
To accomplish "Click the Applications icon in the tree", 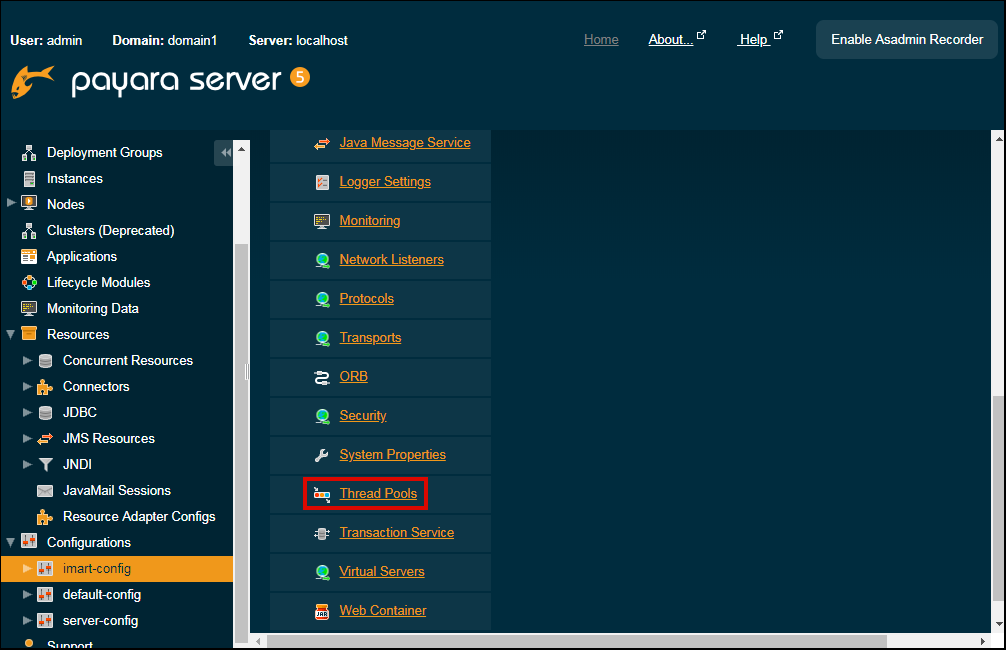I will click(x=29, y=257).
